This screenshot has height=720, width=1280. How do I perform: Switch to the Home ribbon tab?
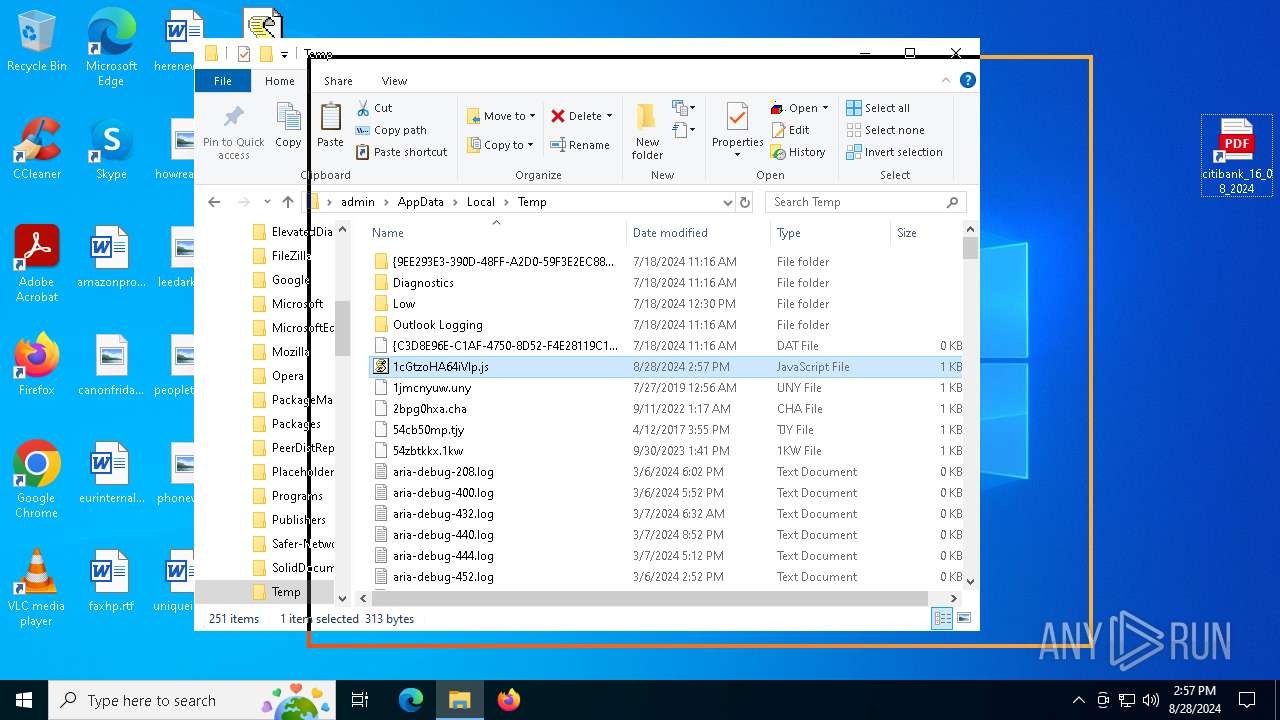point(279,81)
